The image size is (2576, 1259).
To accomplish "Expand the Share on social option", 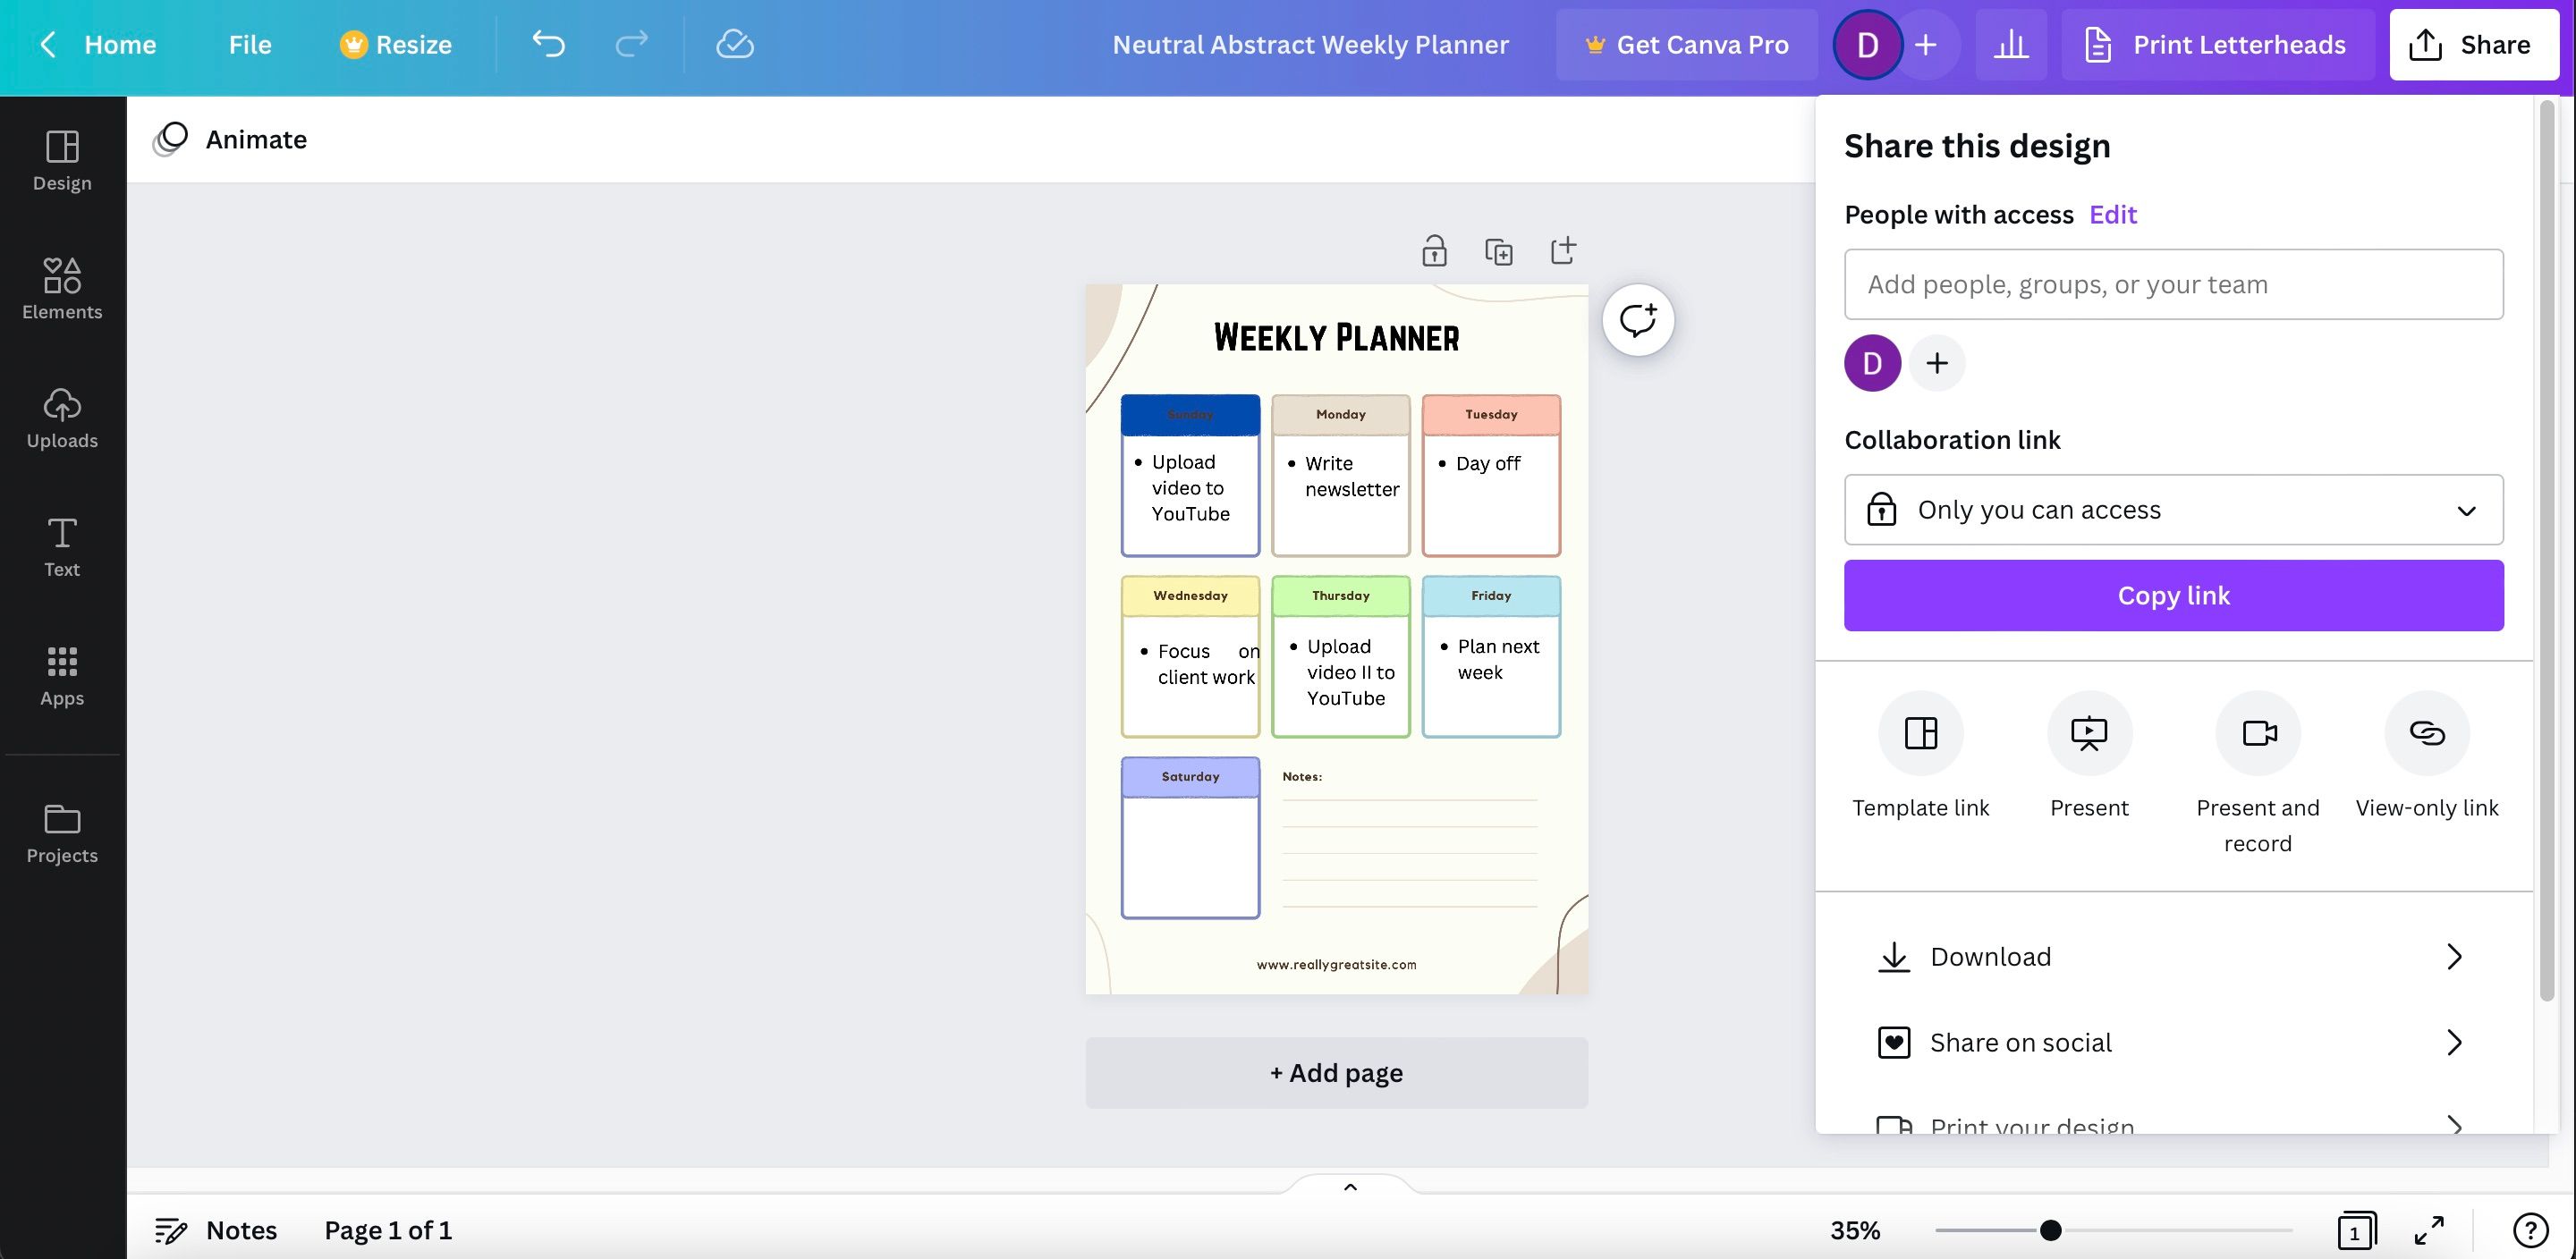I will 2173,1043.
